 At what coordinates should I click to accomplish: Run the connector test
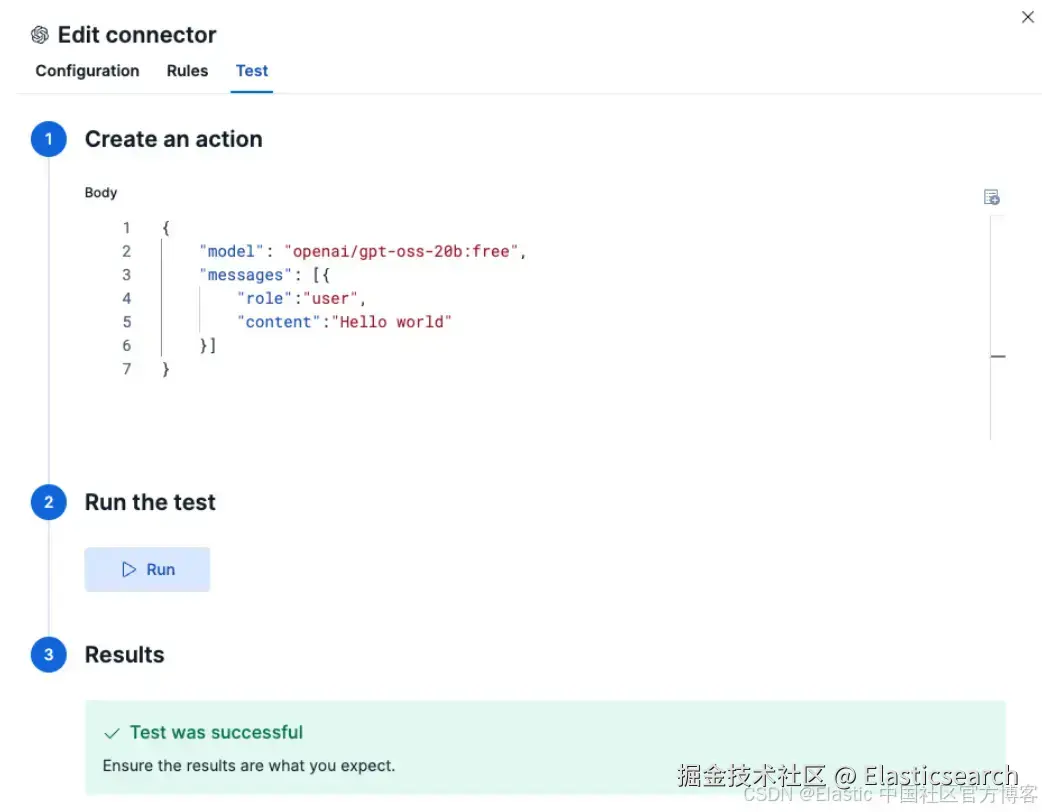click(x=147, y=569)
